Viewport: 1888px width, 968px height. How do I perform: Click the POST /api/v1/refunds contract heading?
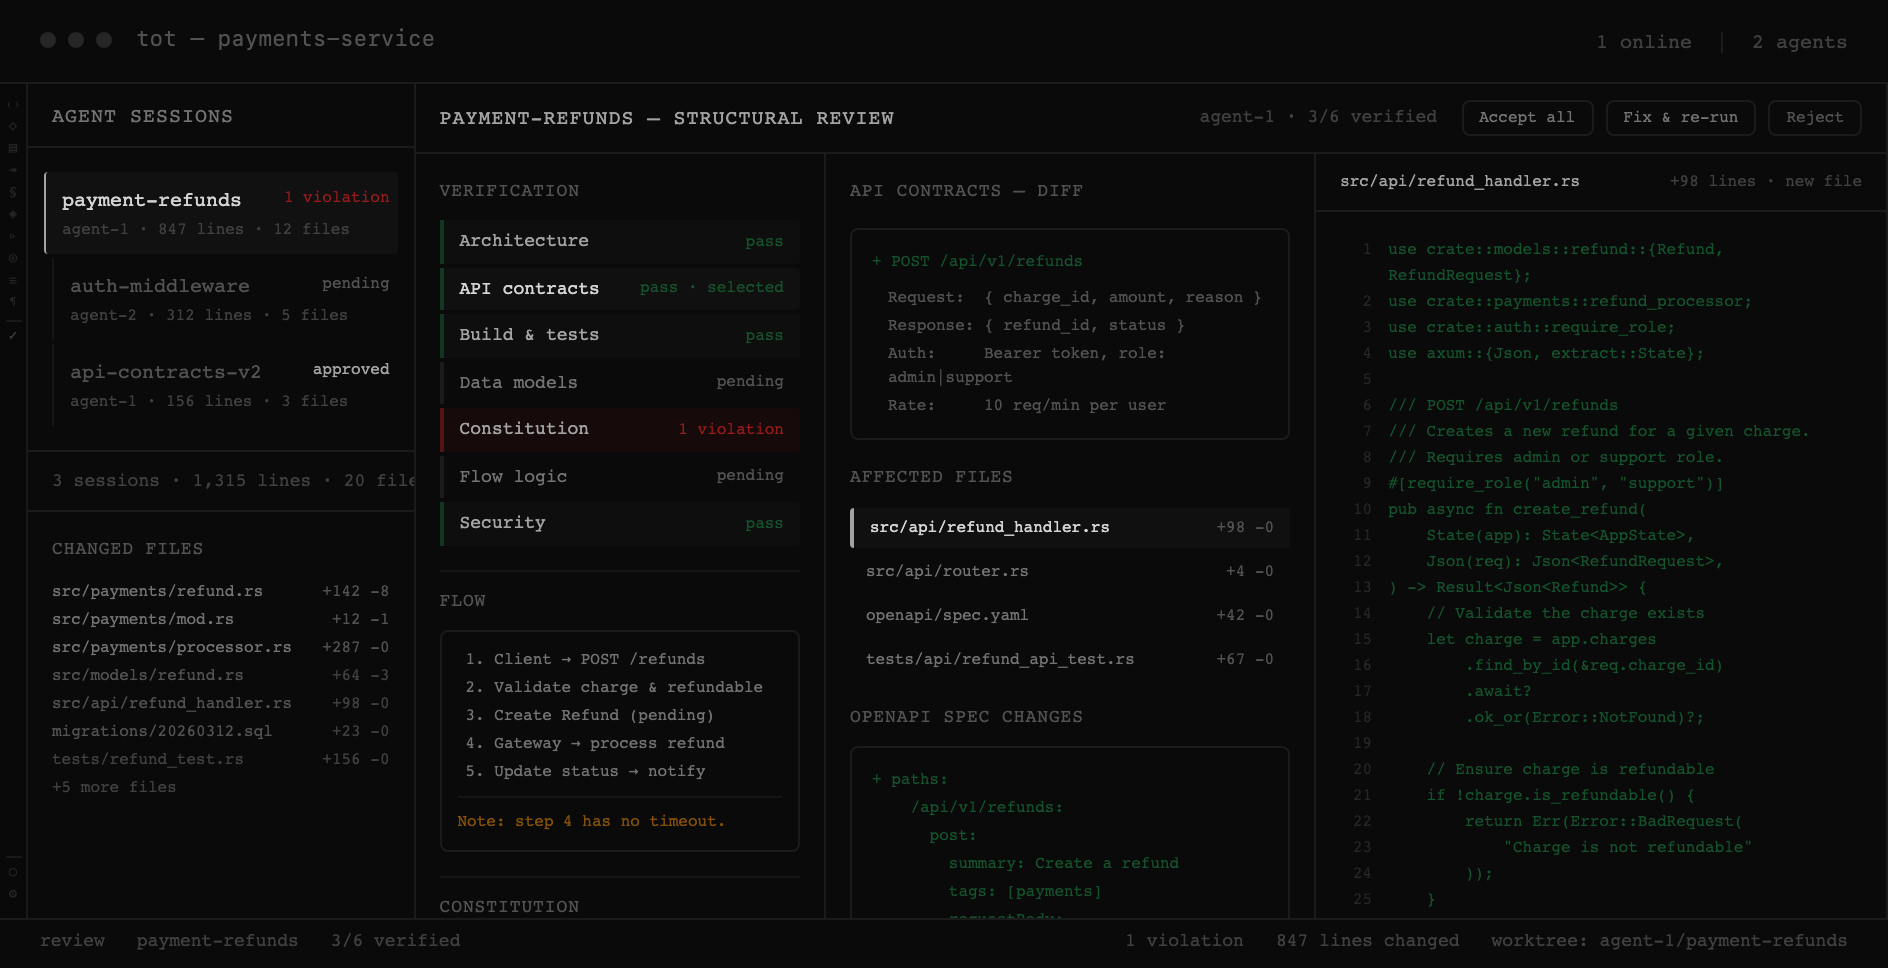977,261
